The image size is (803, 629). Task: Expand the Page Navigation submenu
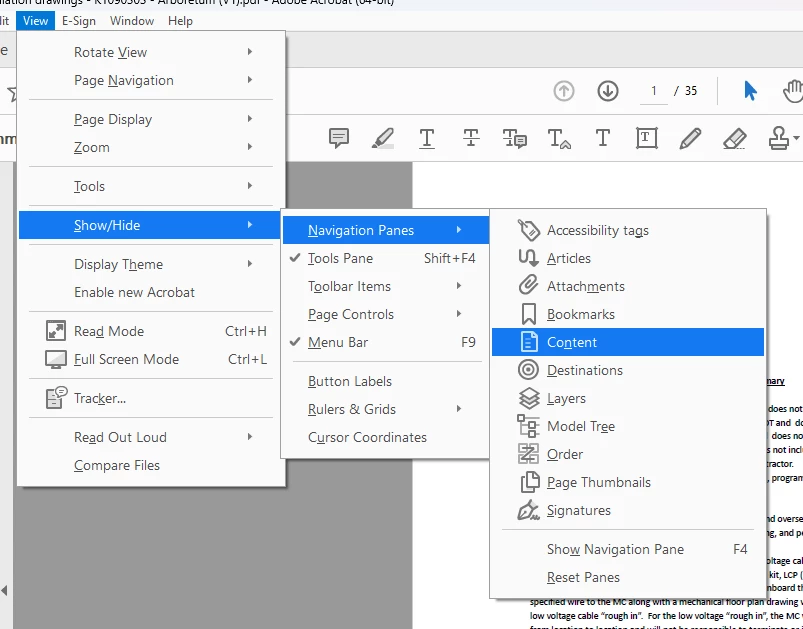click(151, 80)
